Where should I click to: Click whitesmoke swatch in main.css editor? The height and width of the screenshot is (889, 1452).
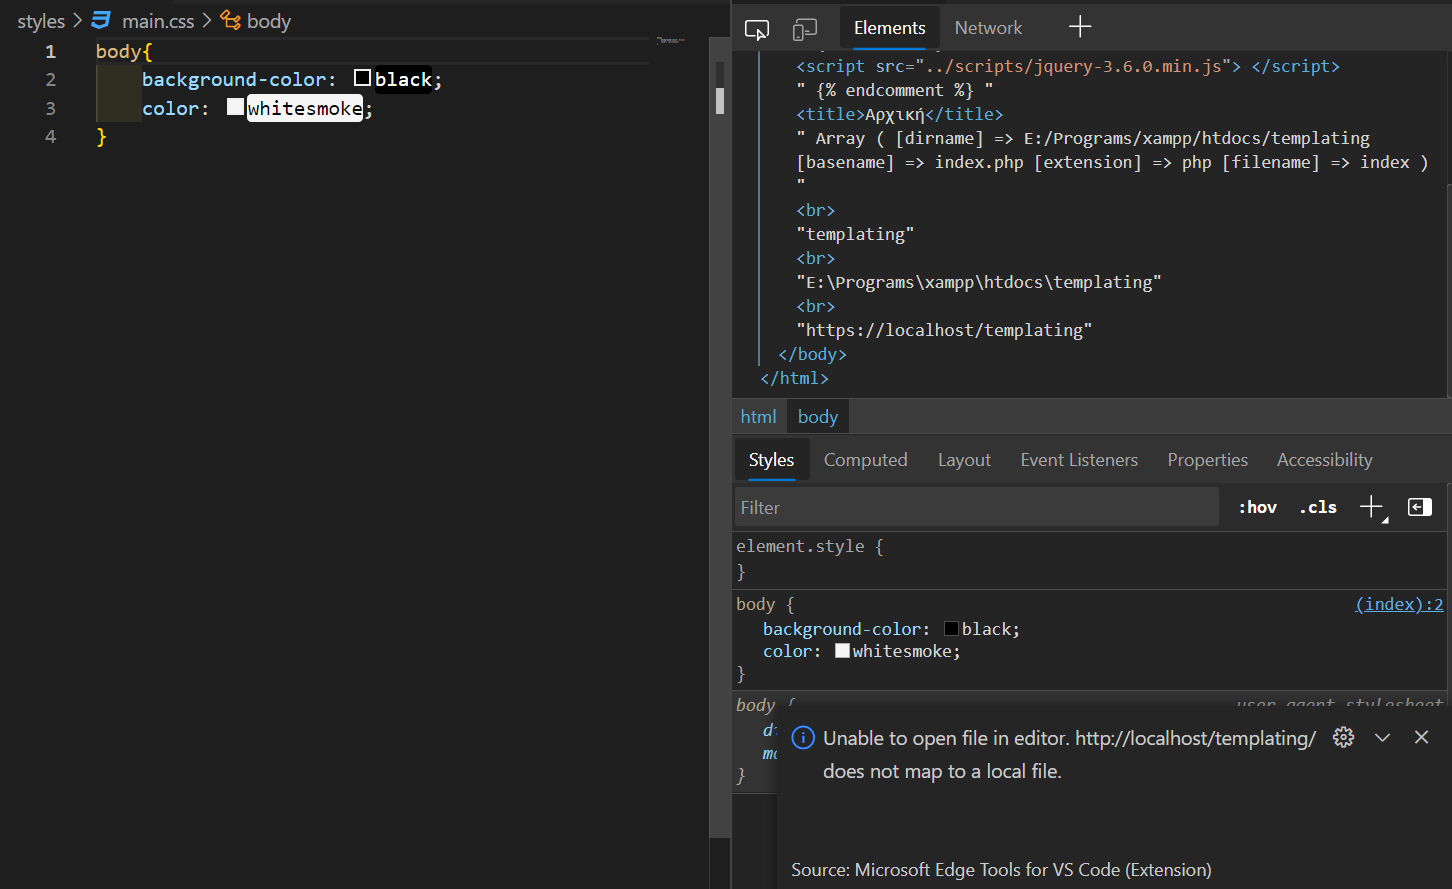pyautogui.click(x=235, y=107)
